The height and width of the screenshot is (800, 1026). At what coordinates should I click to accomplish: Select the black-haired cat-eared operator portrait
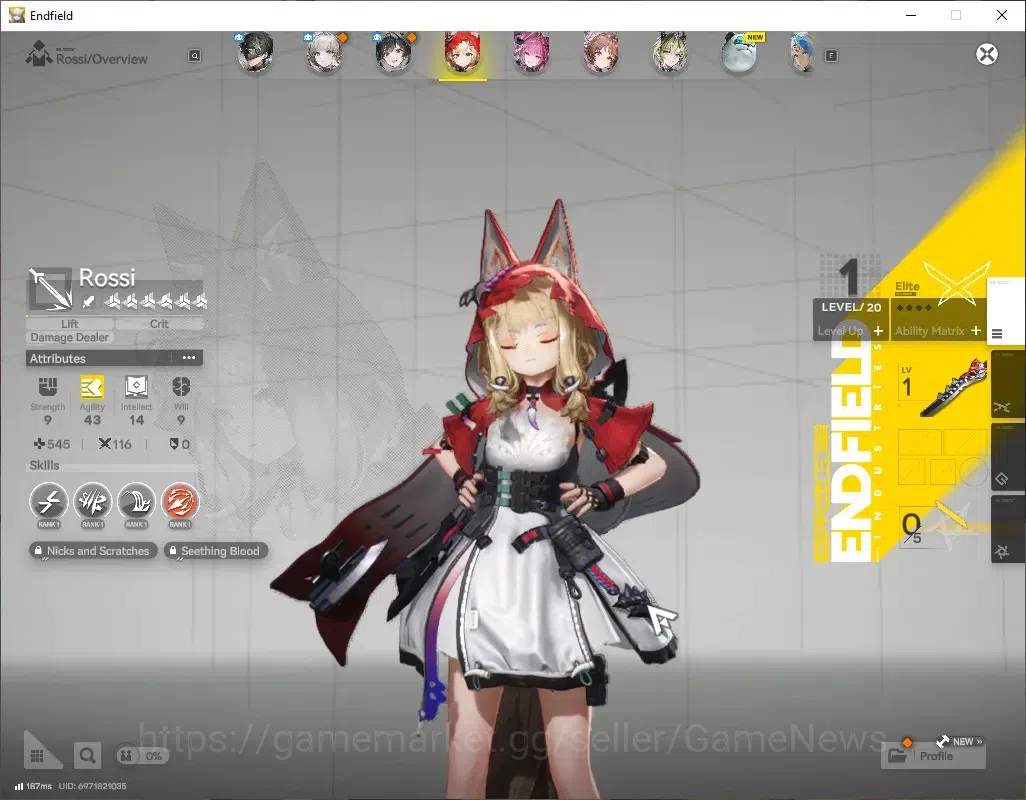click(x=394, y=52)
